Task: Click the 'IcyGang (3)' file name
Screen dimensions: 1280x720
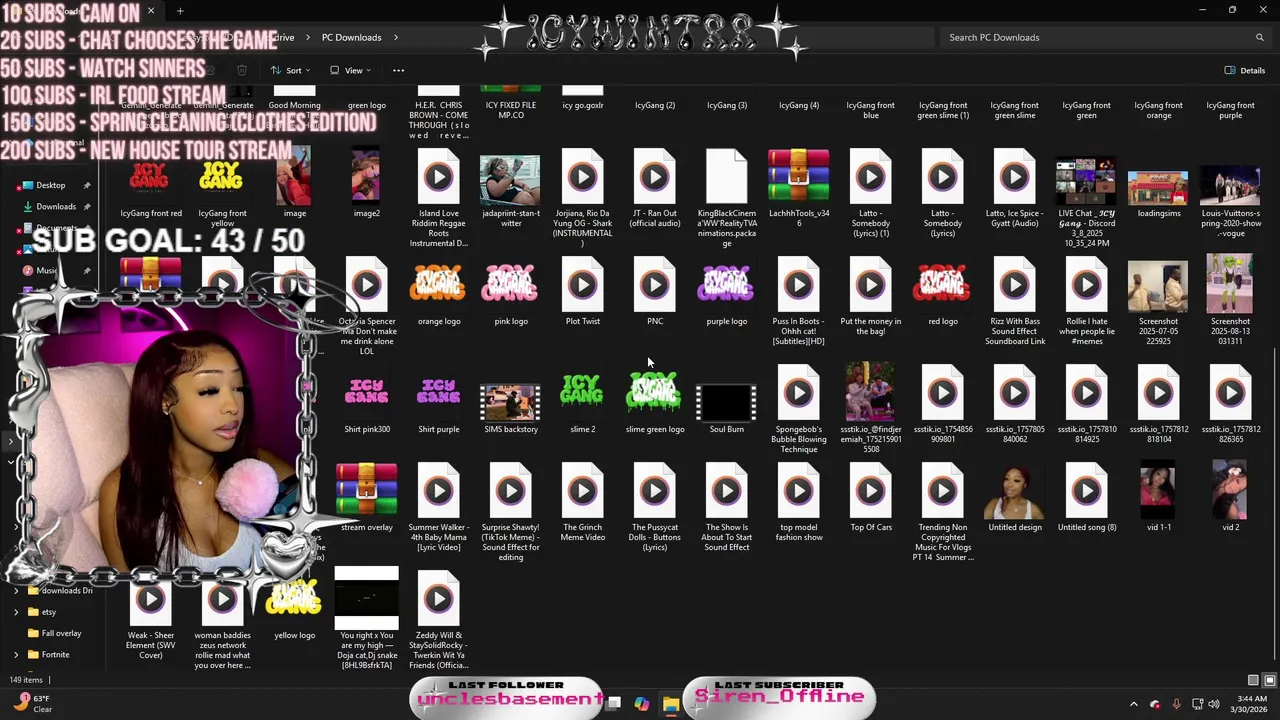Action: (726, 105)
